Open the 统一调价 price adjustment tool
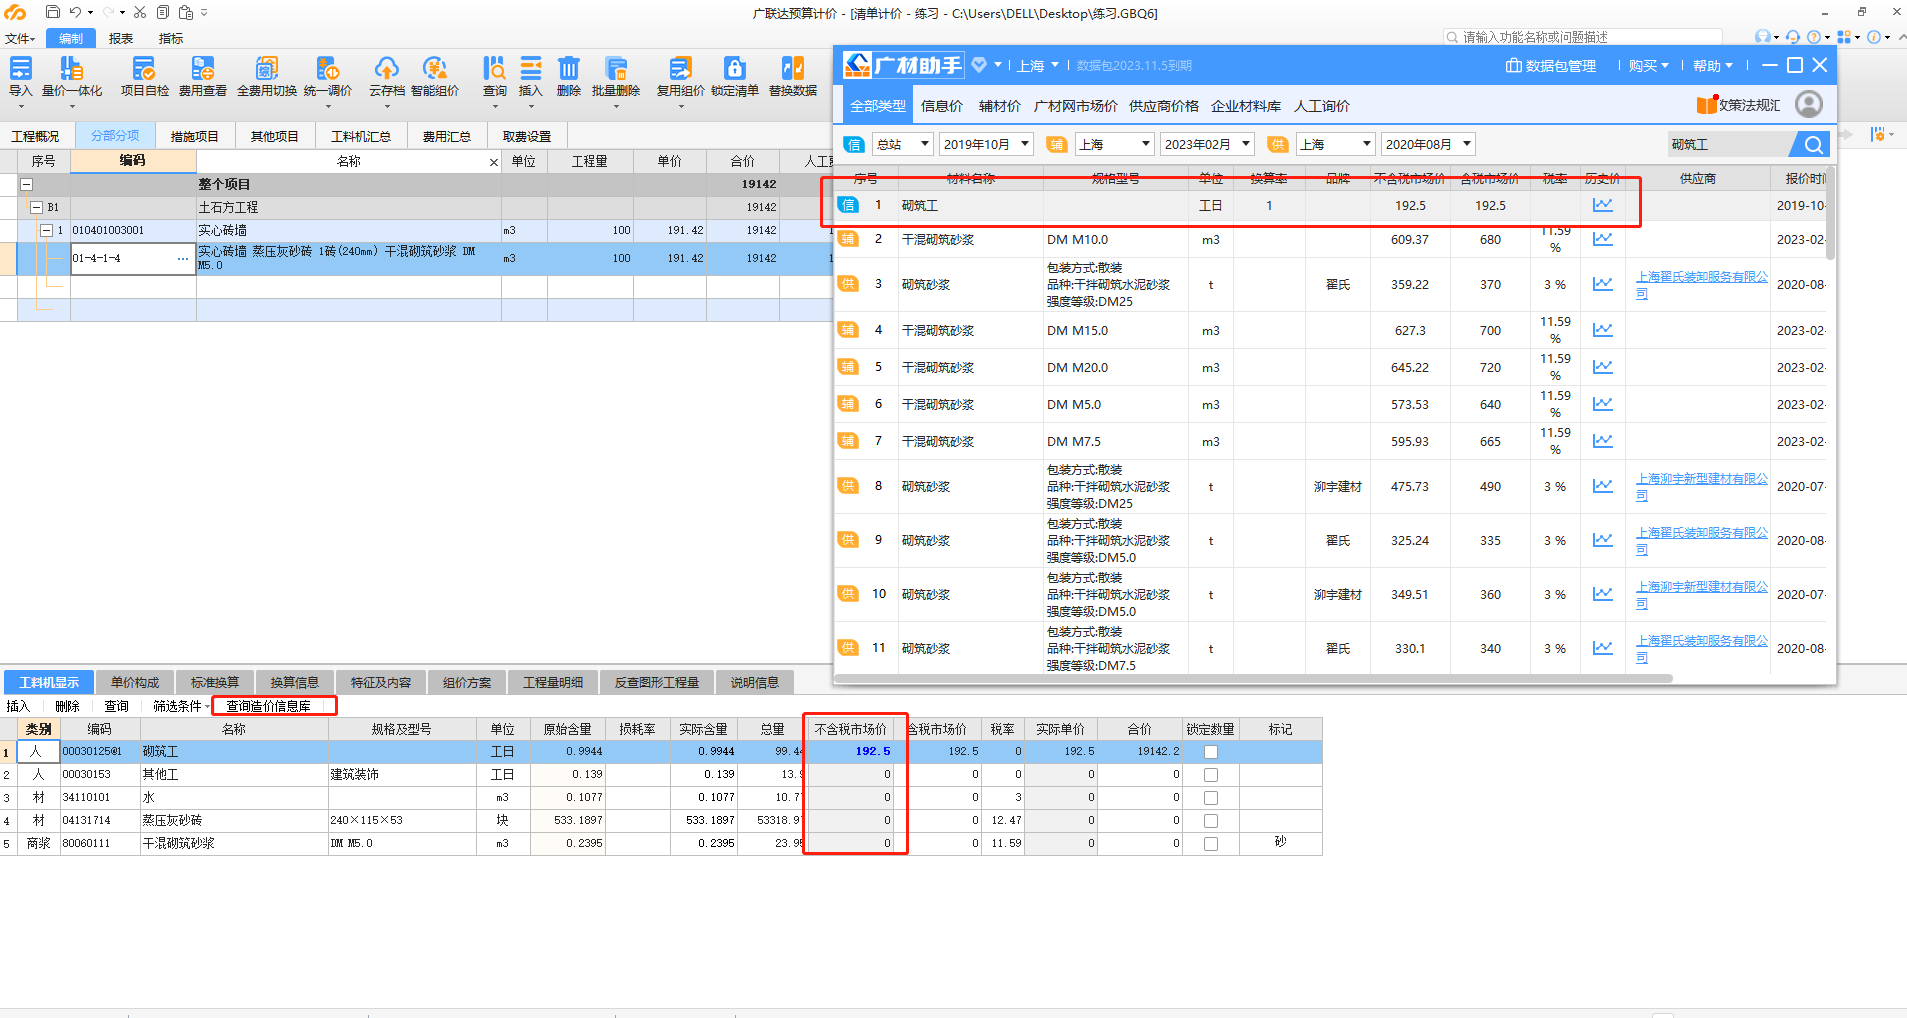Image resolution: width=1907 pixels, height=1018 pixels. coord(328,77)
